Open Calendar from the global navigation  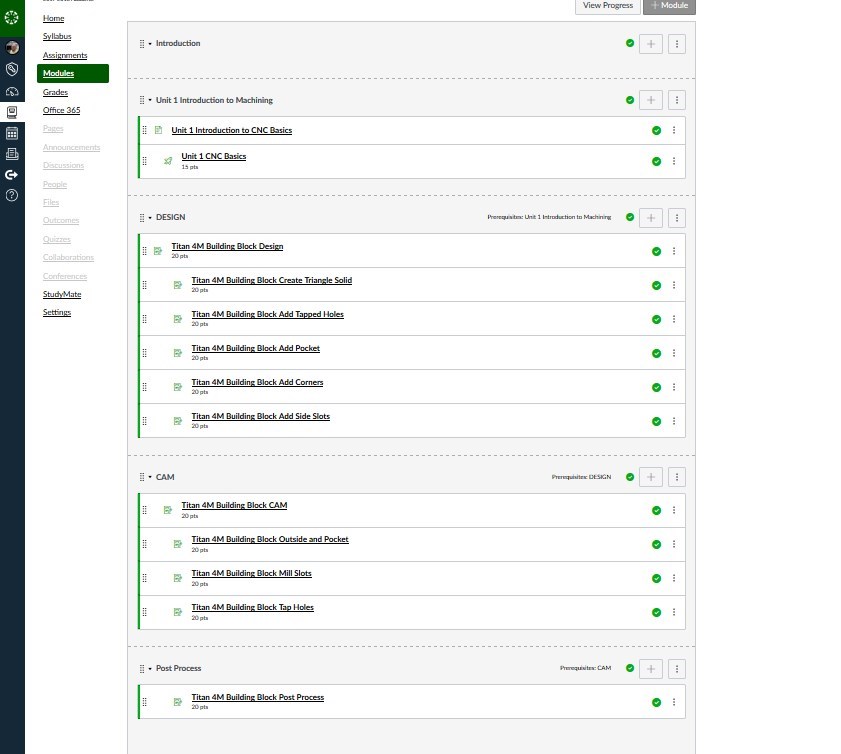pos(12,132)
